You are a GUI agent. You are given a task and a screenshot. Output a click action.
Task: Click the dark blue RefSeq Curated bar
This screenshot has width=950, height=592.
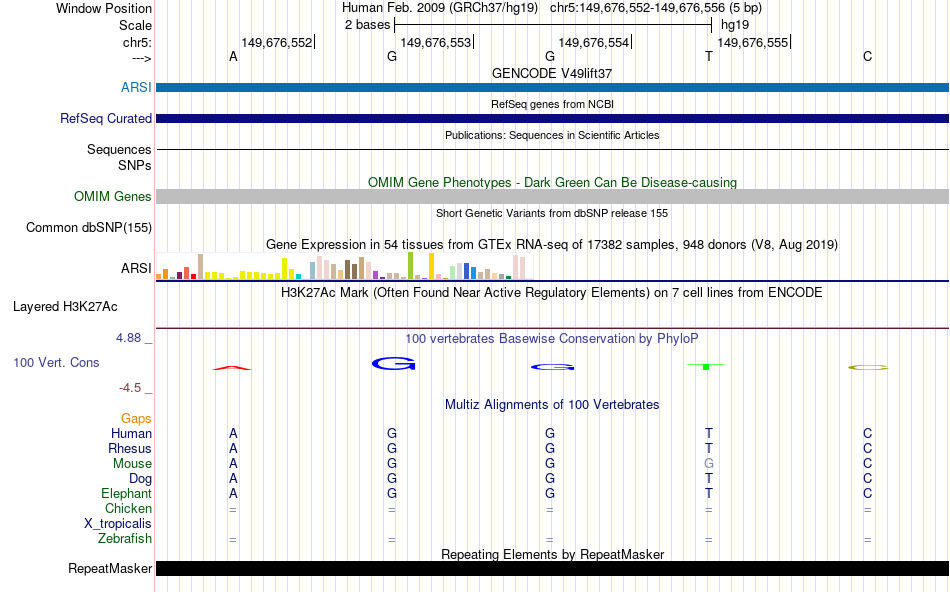coord(552,118)
